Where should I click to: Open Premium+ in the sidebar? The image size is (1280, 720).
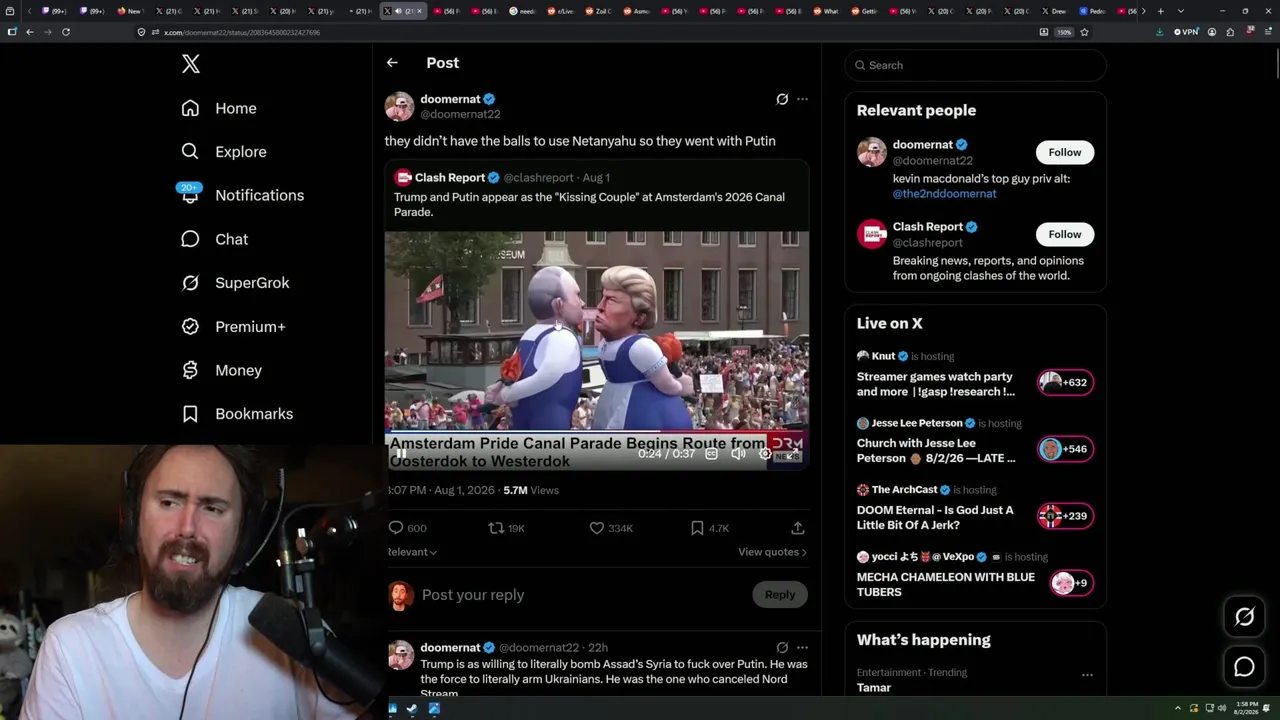click(x=233, y=326)
